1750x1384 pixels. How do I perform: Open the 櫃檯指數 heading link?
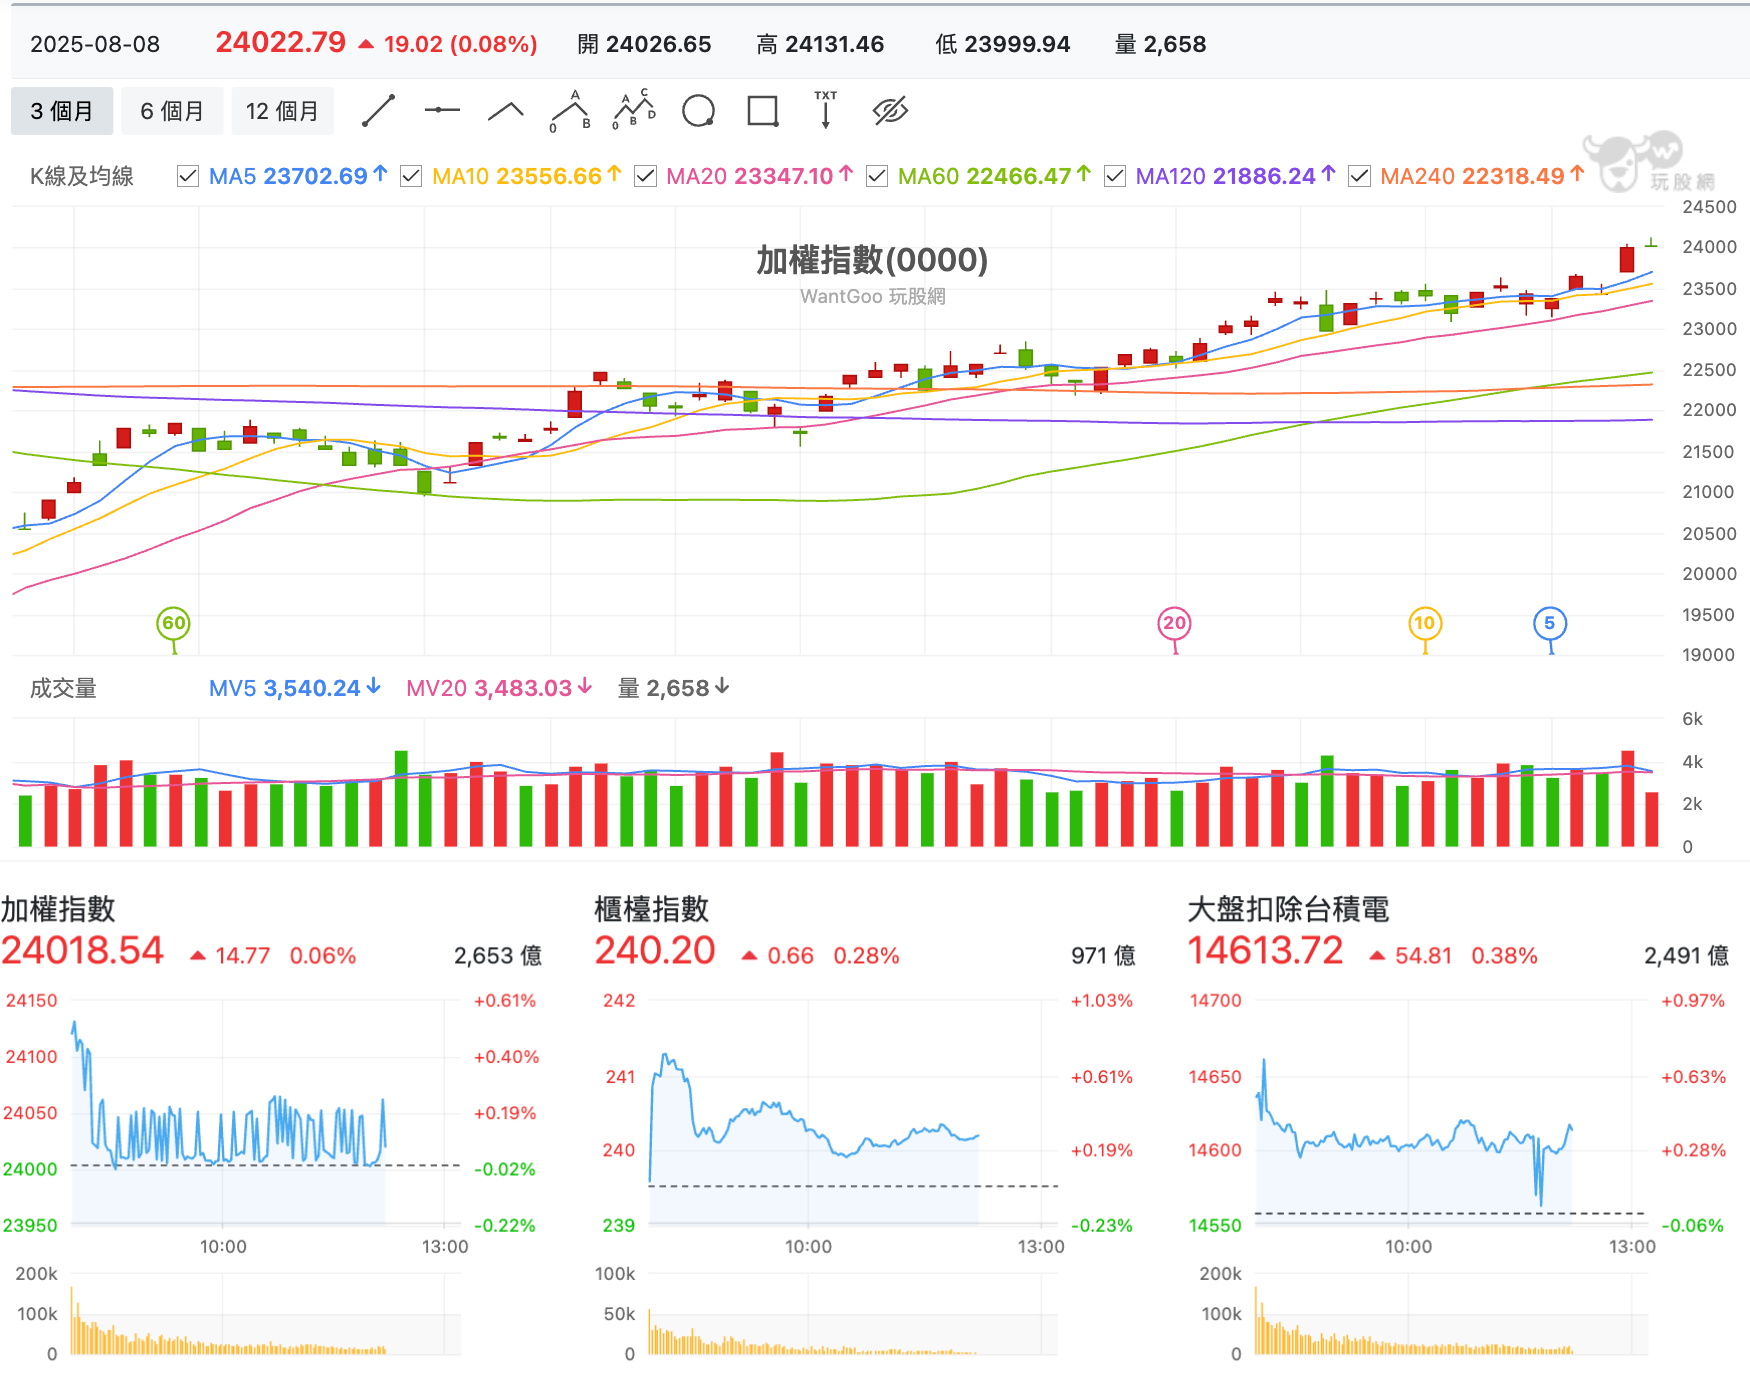652,909
